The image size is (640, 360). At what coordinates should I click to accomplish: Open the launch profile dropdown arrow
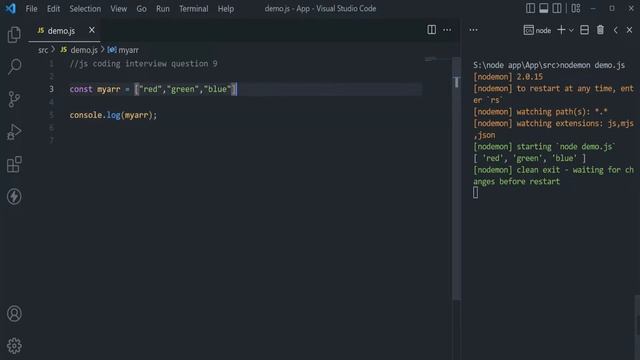pos(571,30)
